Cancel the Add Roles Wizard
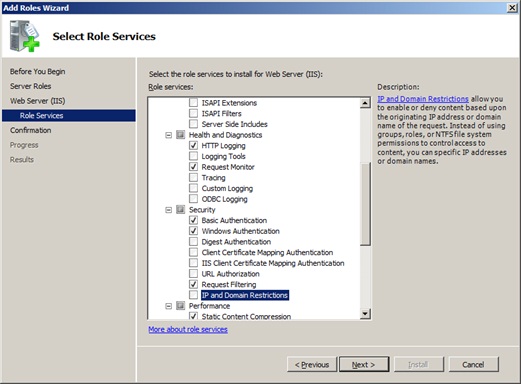Screen dimensions: 521x384 [474, 364]
